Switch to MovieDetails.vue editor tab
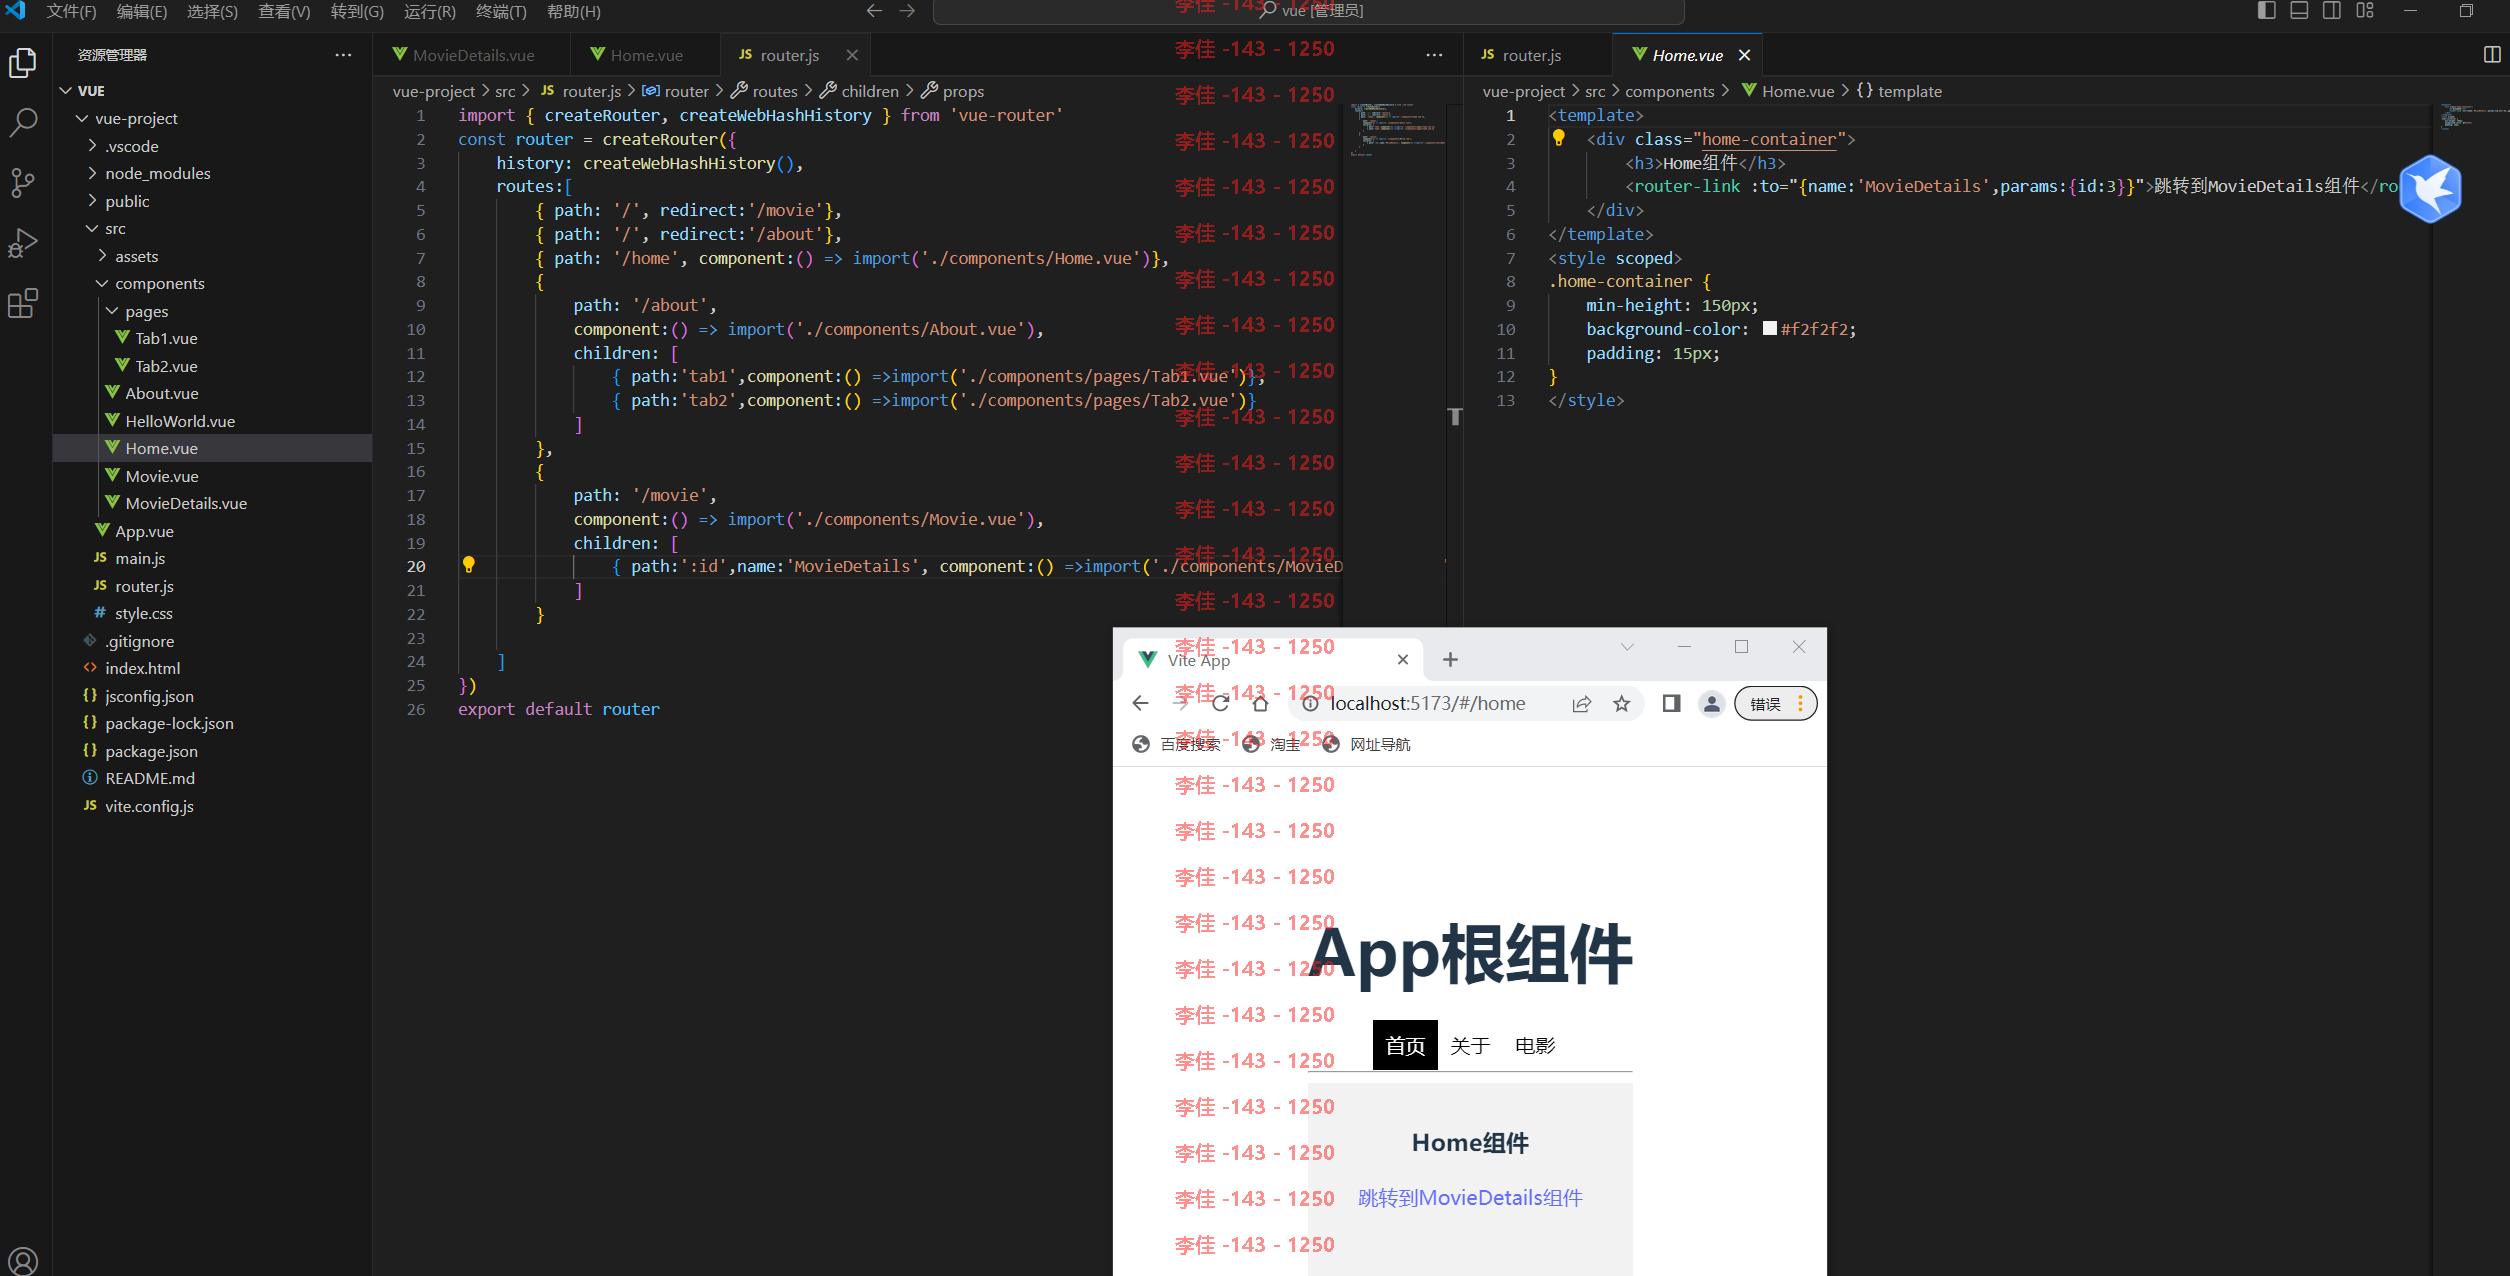Image resolution: width=2510 pixels, height=1276 pixels. click(x=472, y=55)
